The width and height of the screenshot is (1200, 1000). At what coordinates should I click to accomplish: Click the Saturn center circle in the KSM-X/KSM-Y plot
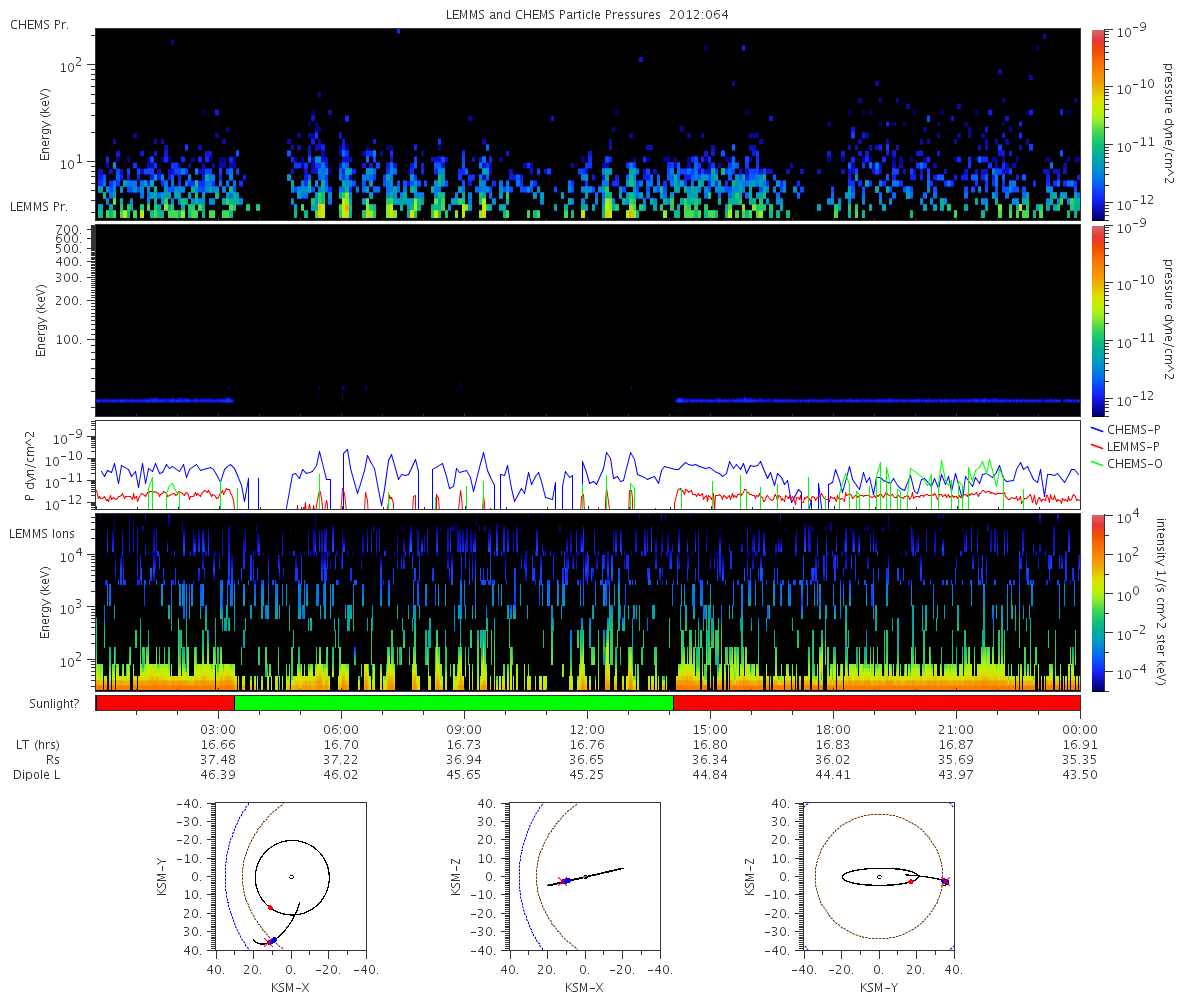[291, 877]
